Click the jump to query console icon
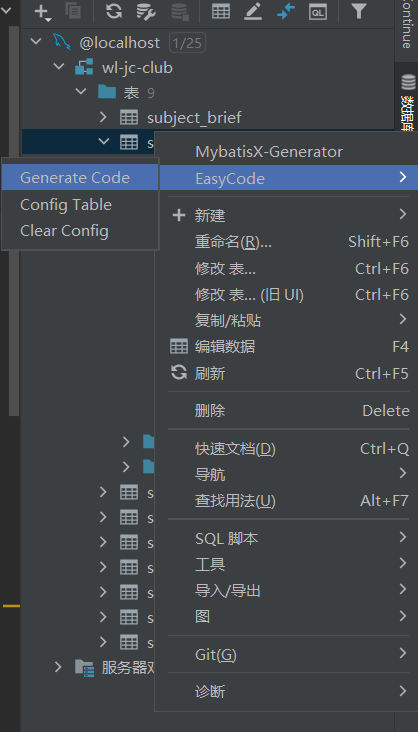This screenshot has height=732, width=418. [286, 11]
